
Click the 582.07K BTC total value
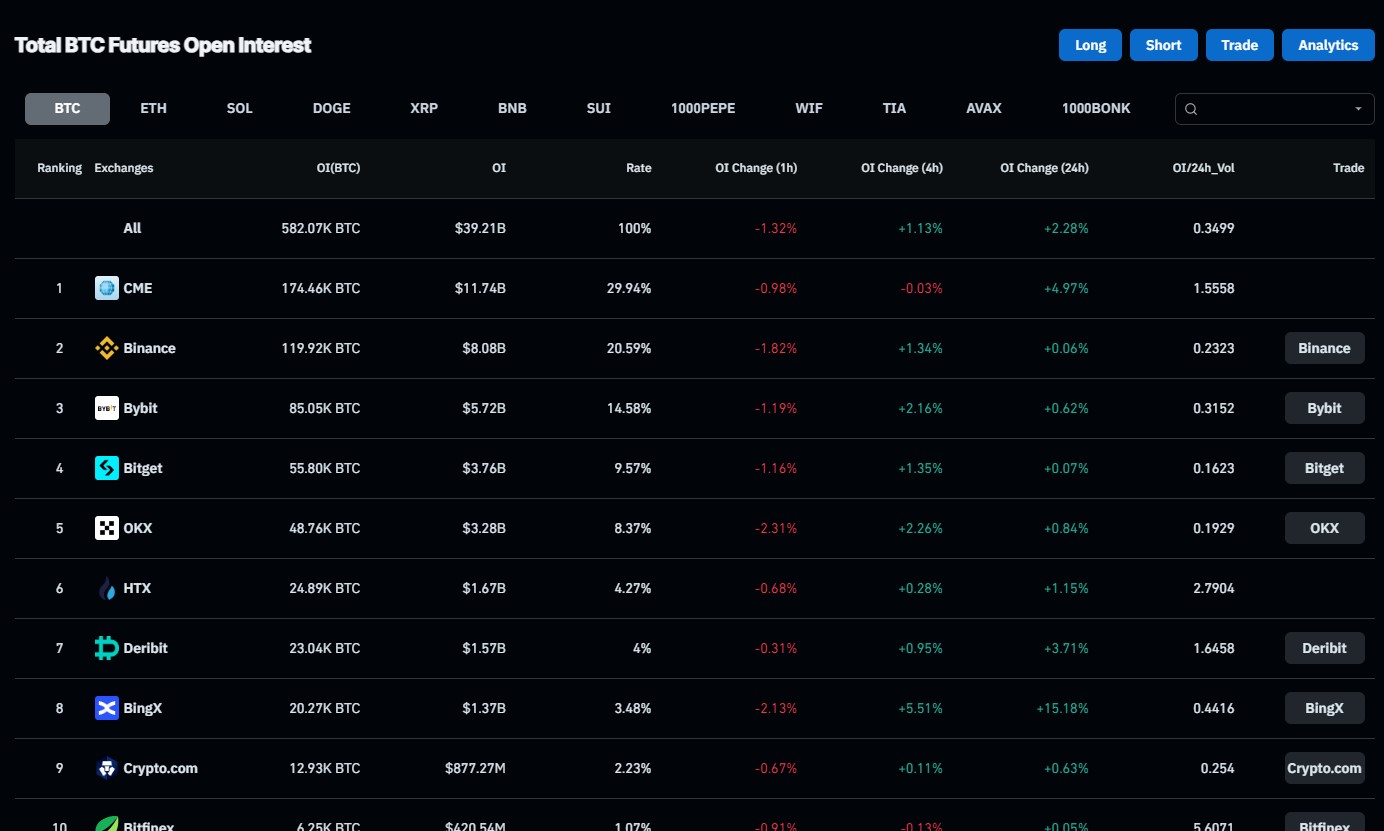[x=321, y=228]
